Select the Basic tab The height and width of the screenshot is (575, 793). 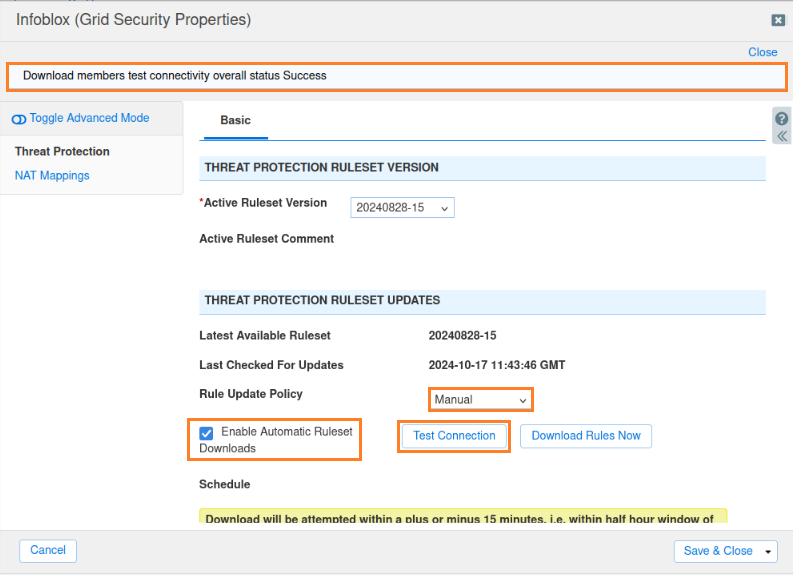(x=236, y=120)
